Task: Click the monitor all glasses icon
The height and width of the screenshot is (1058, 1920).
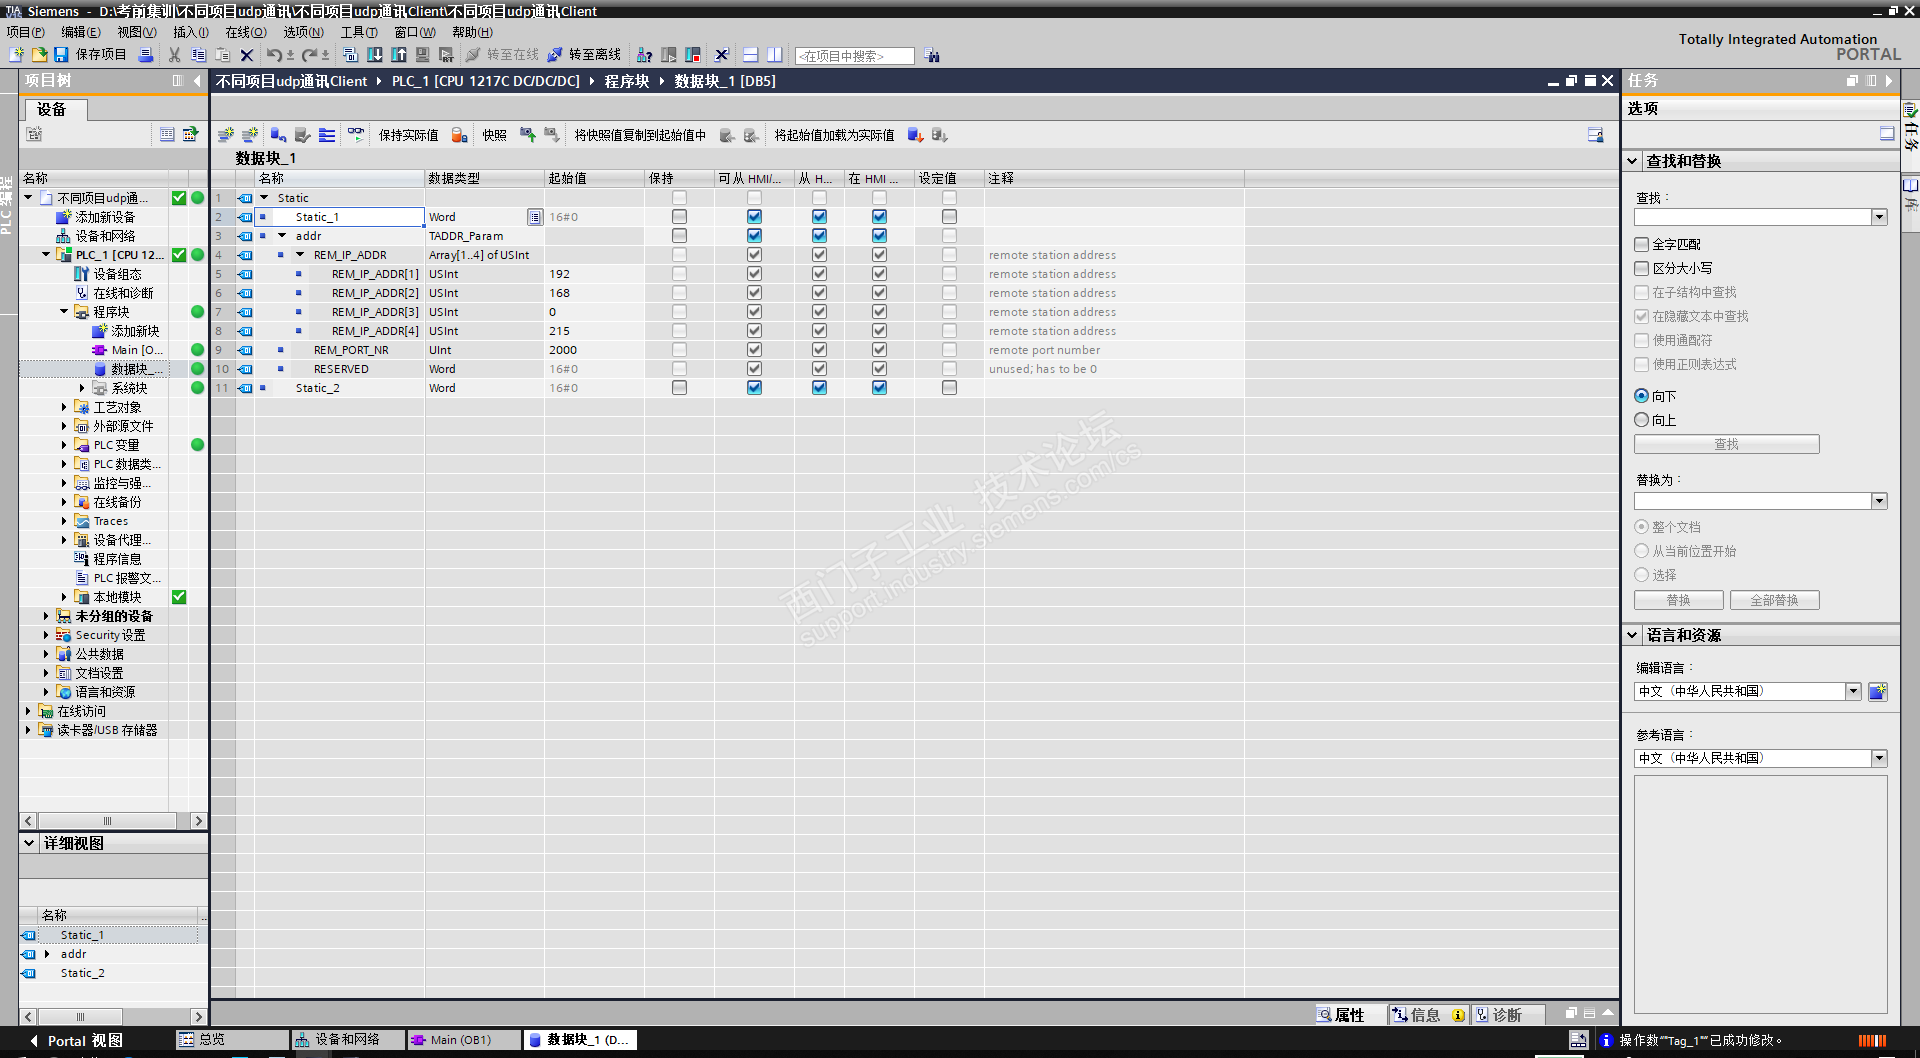Action: pyautogui.click(x=356, y=135)
